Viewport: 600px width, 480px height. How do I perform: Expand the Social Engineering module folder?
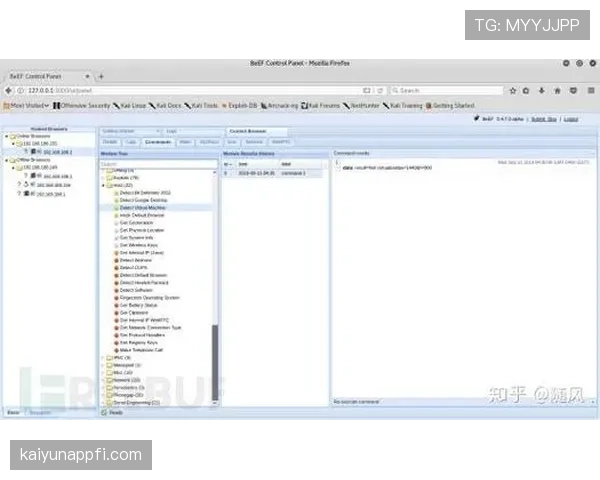(x=103, y=402)
